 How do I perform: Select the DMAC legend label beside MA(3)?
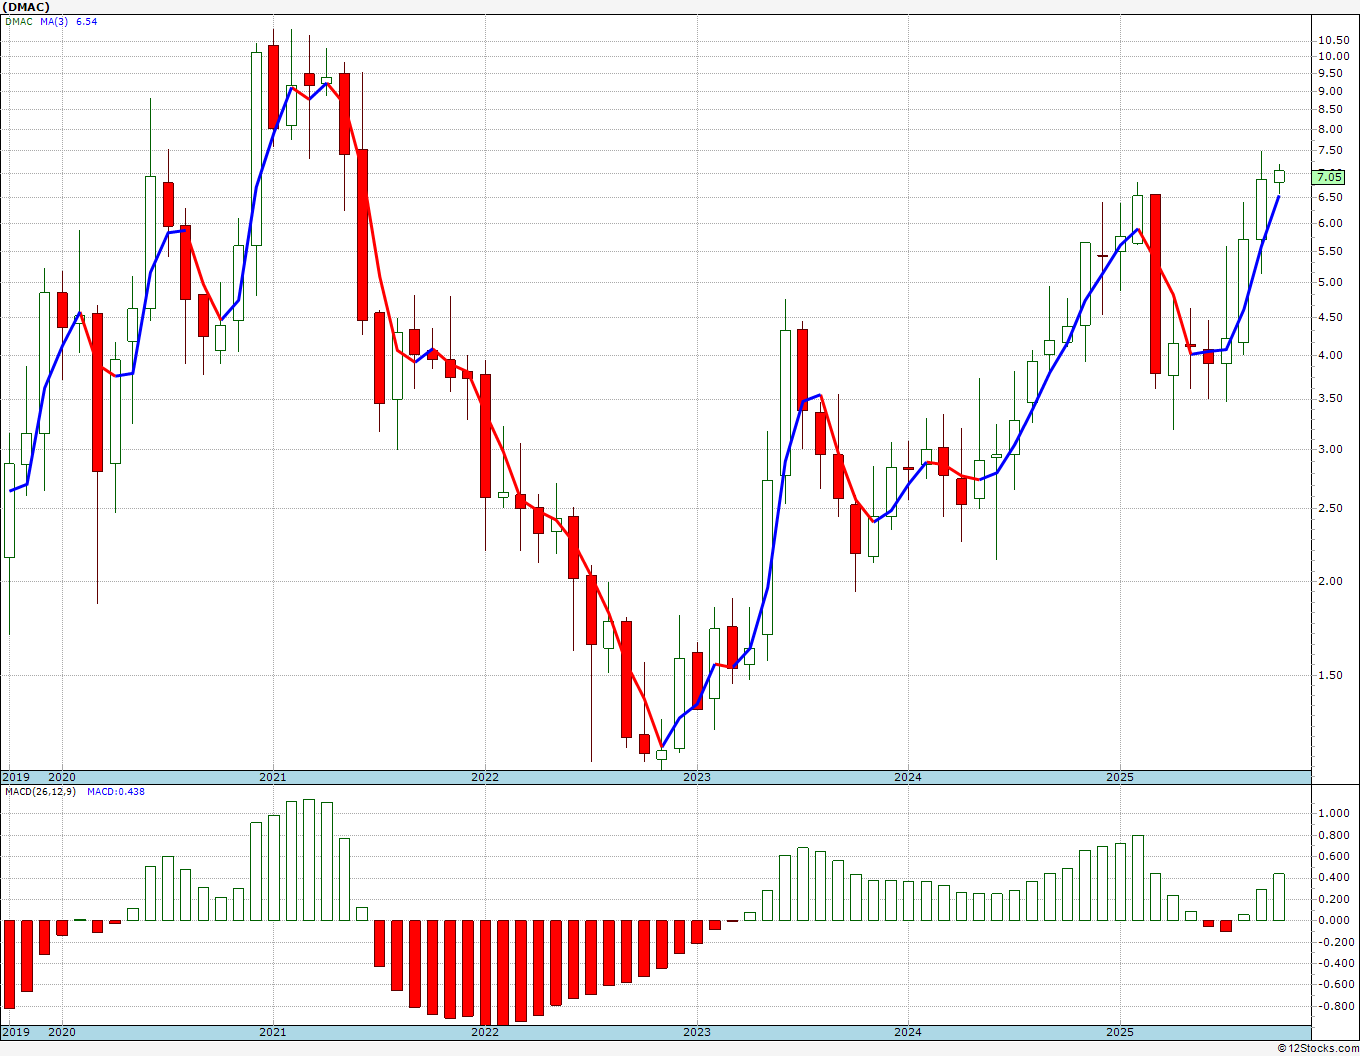pyautogui.click(x=18, y=21)
